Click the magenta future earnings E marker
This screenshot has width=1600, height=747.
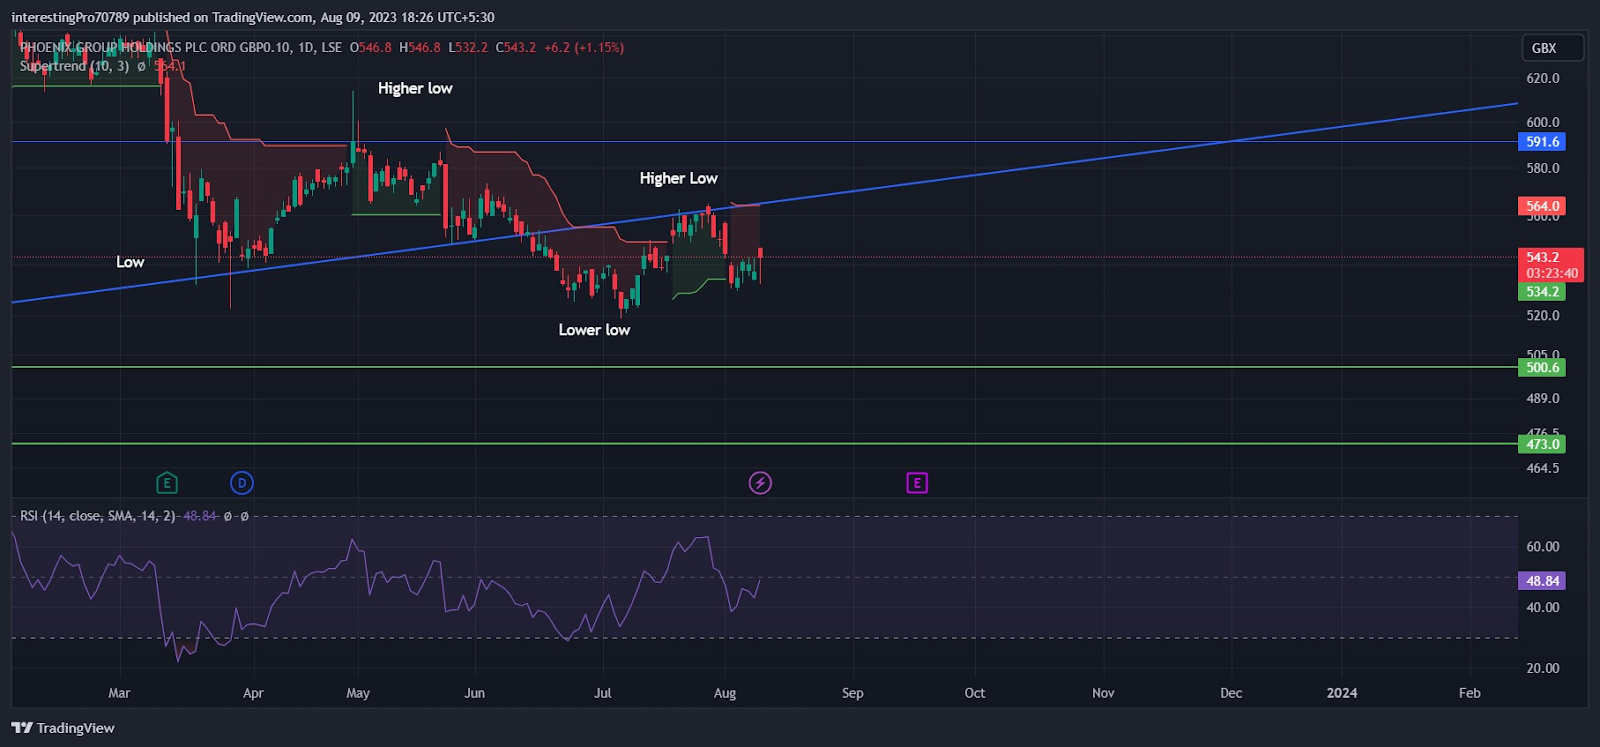(917, 483)
